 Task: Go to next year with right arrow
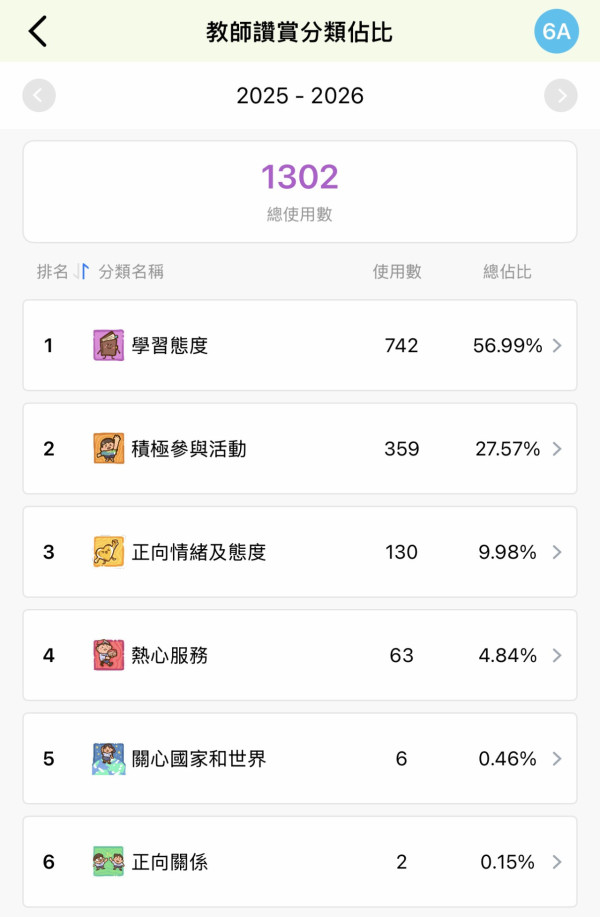(x=562, y=96)
